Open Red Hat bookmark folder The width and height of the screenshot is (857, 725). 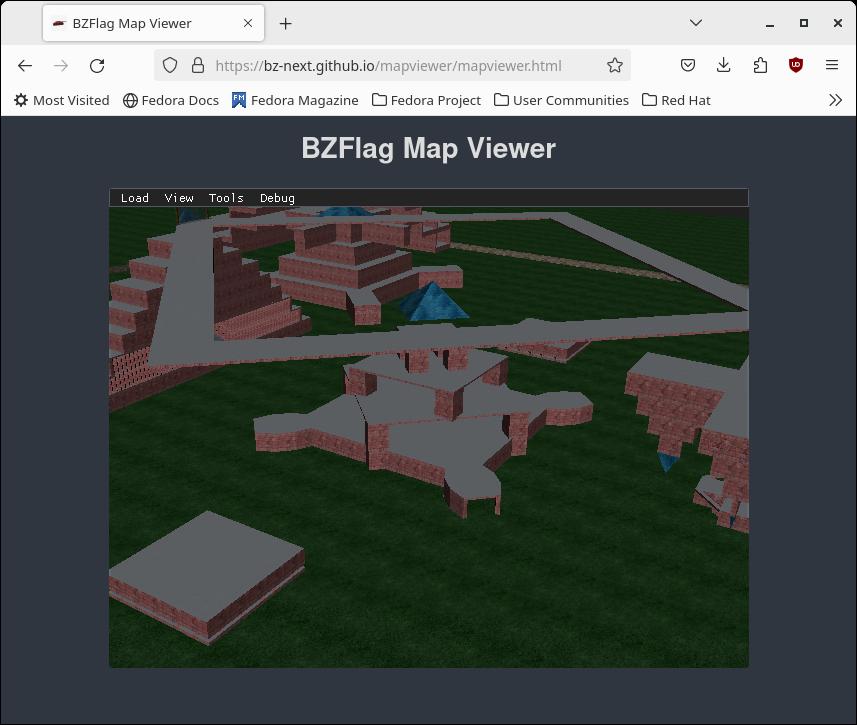(676, 101)
